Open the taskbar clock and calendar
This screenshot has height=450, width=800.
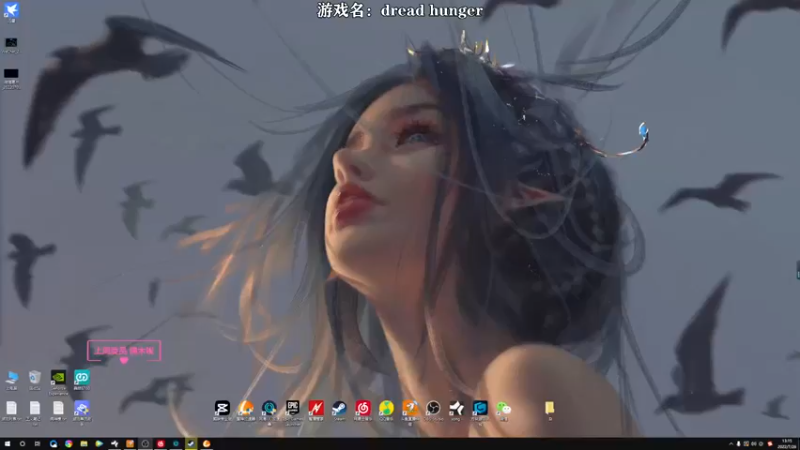point(787,444)
